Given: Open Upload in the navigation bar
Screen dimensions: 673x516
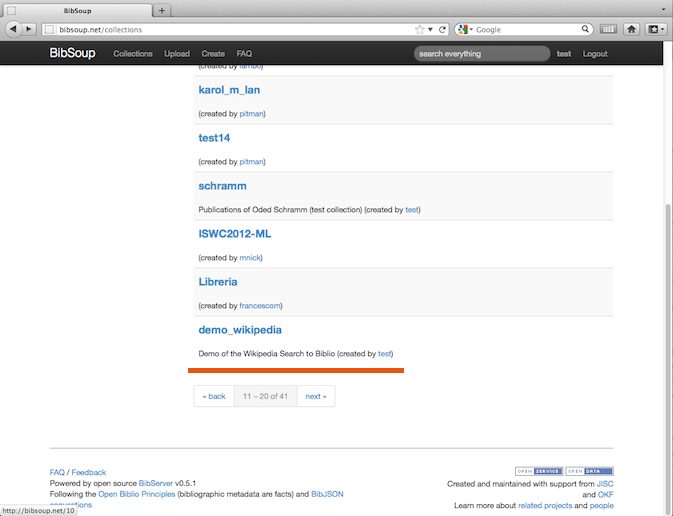Looking at the screenshot, I should [x=177, y=54].
